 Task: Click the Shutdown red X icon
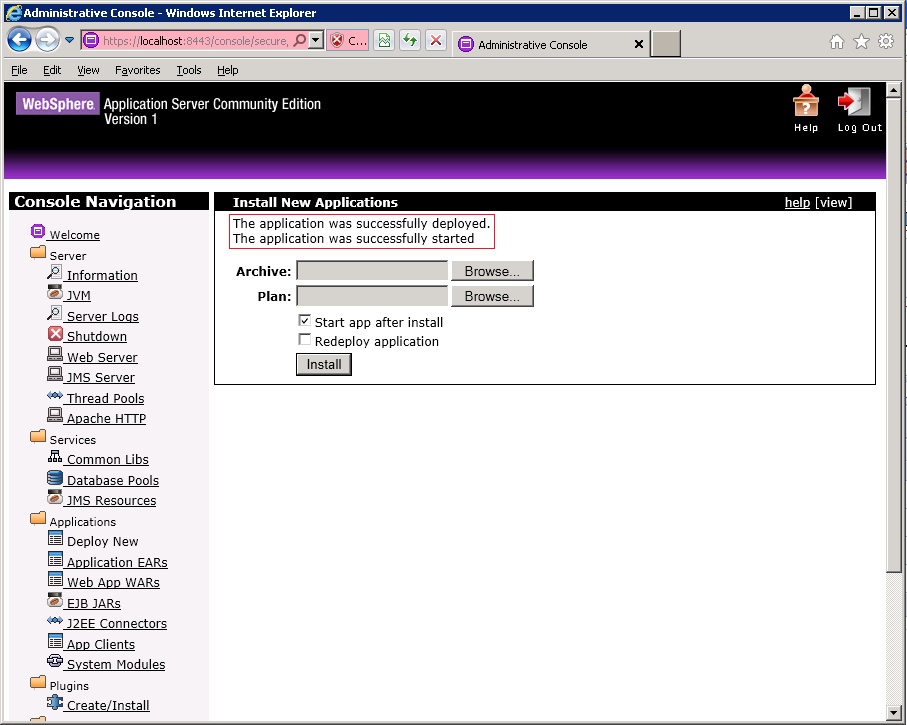pyautogui.click(x=55, y=334)
